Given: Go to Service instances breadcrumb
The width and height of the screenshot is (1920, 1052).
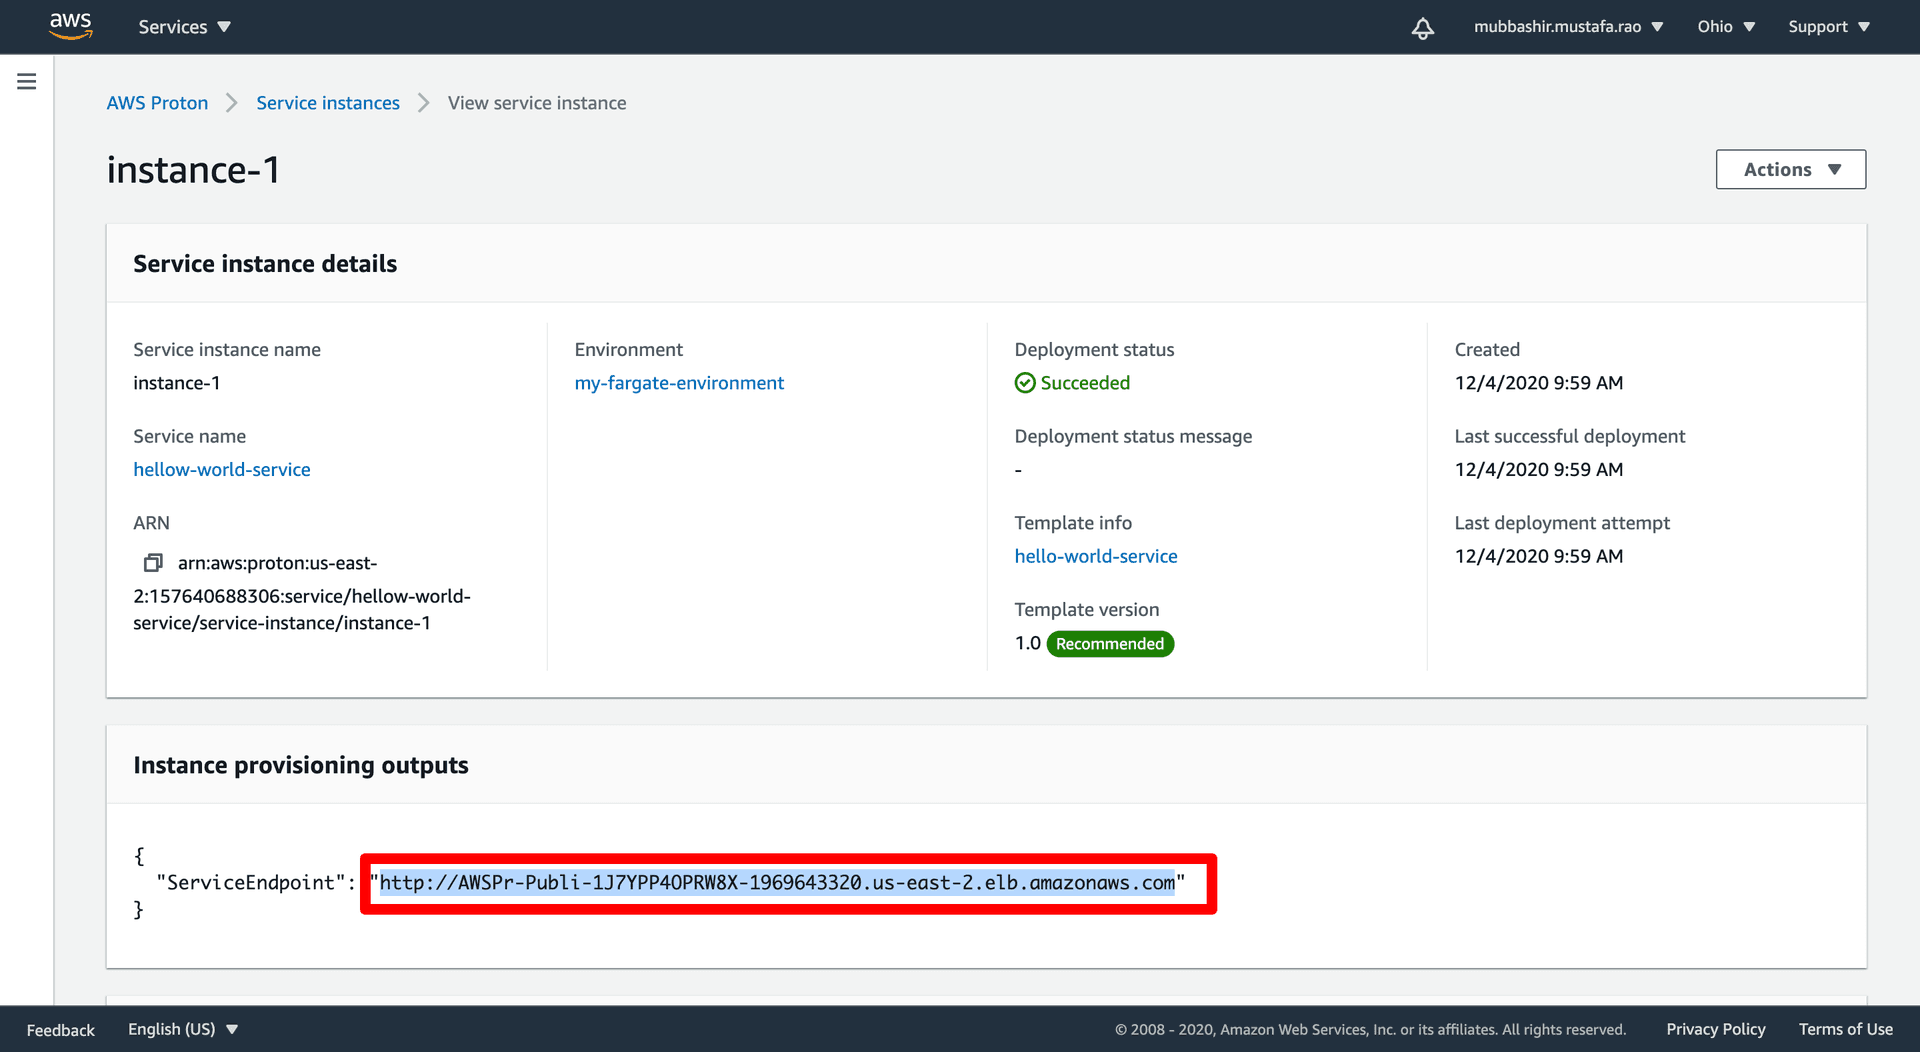Looking at the screenshot, I should click(x=328, y=103).
